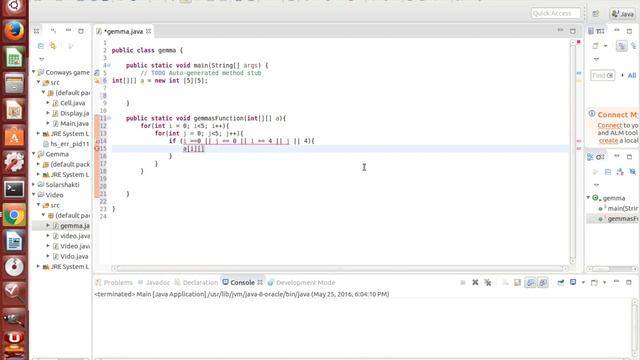
Task: Collapse the Video project node
Action: (34, 195)
